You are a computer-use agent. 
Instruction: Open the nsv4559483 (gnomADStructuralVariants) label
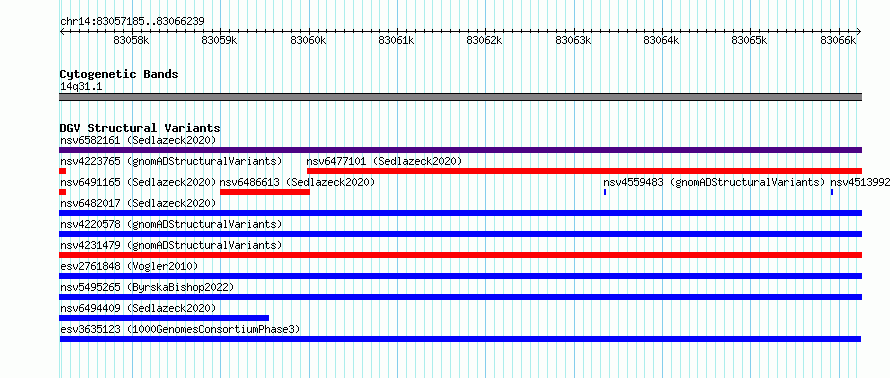(714, 182)
